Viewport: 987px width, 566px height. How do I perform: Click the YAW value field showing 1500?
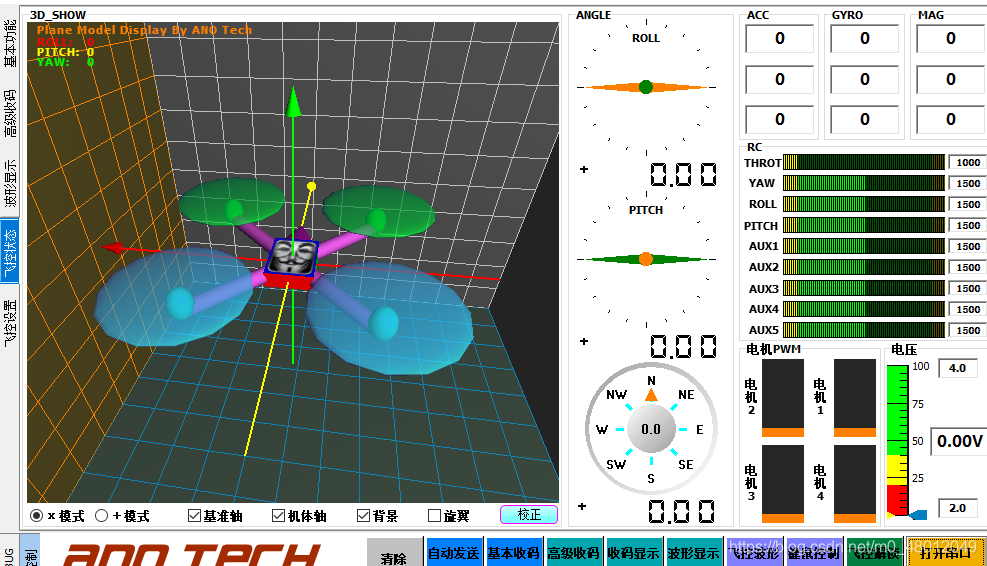point(967,183)
